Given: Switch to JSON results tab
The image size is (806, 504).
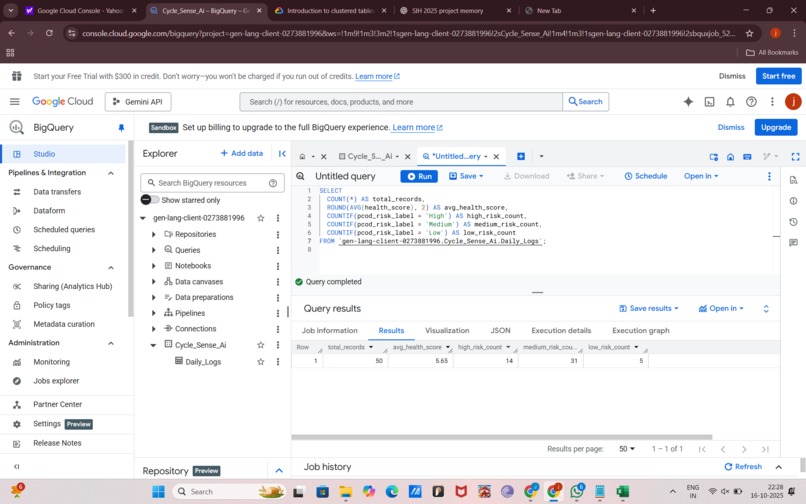Looking at the screenshot, I should tap(500, 331).
